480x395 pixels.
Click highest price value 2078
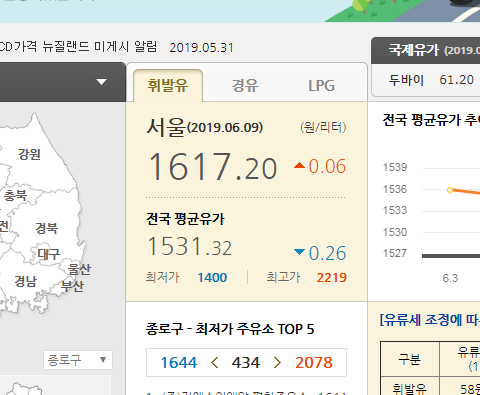click(314, 363)
